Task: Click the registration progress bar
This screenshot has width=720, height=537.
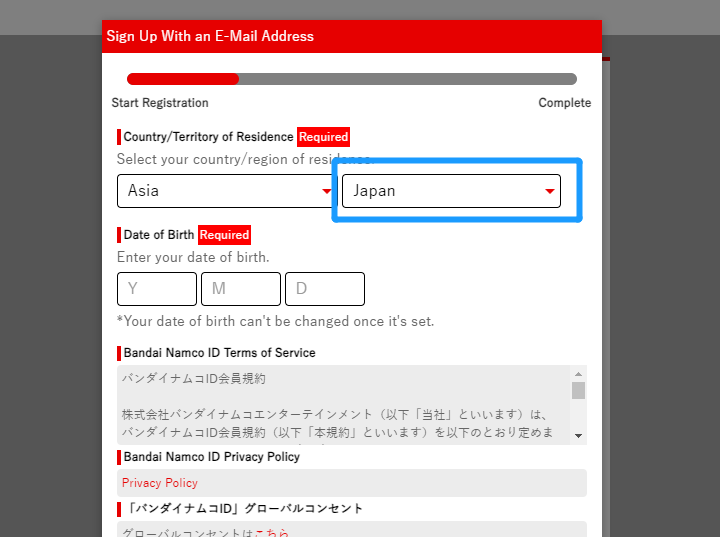Action: pos(352,79)
